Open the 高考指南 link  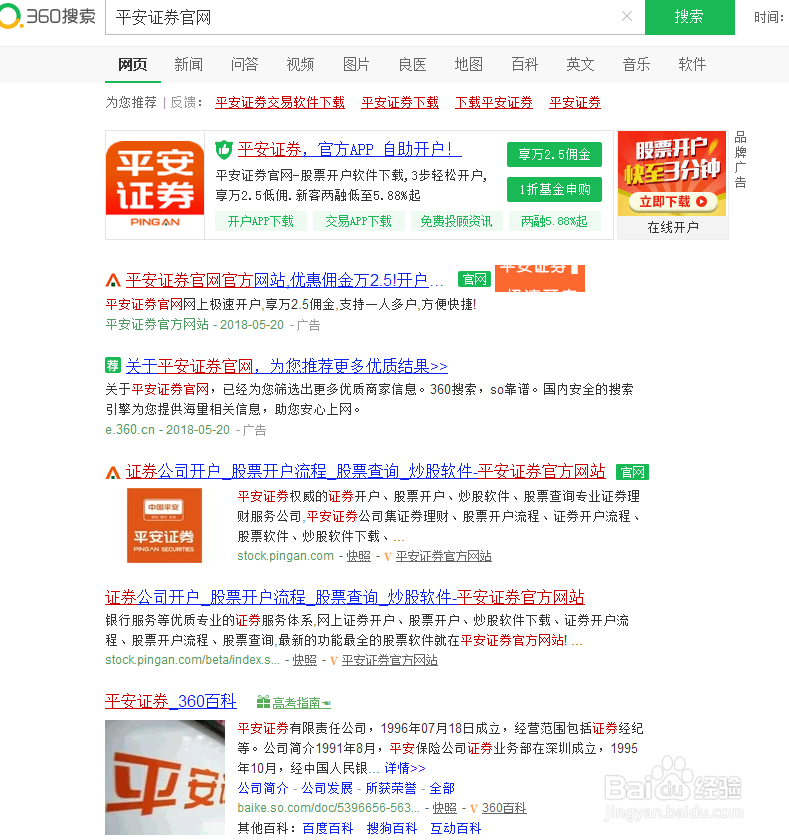click(300, 702)
